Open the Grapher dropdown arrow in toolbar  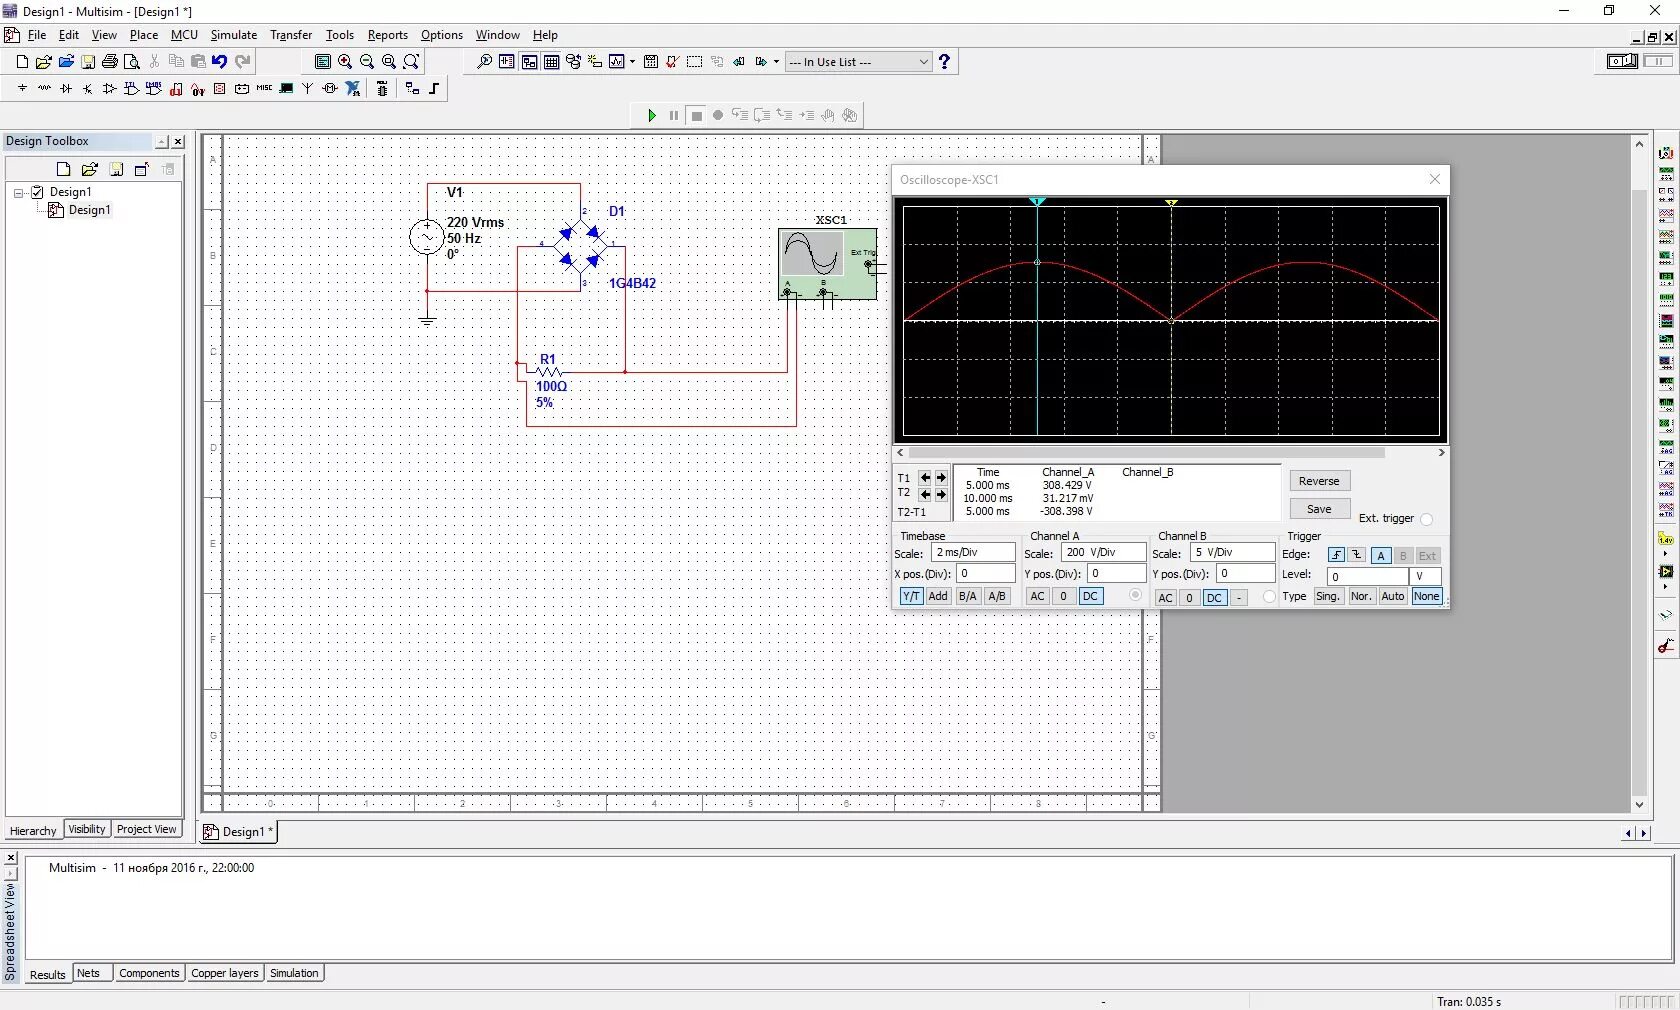[x=632, y=62]
